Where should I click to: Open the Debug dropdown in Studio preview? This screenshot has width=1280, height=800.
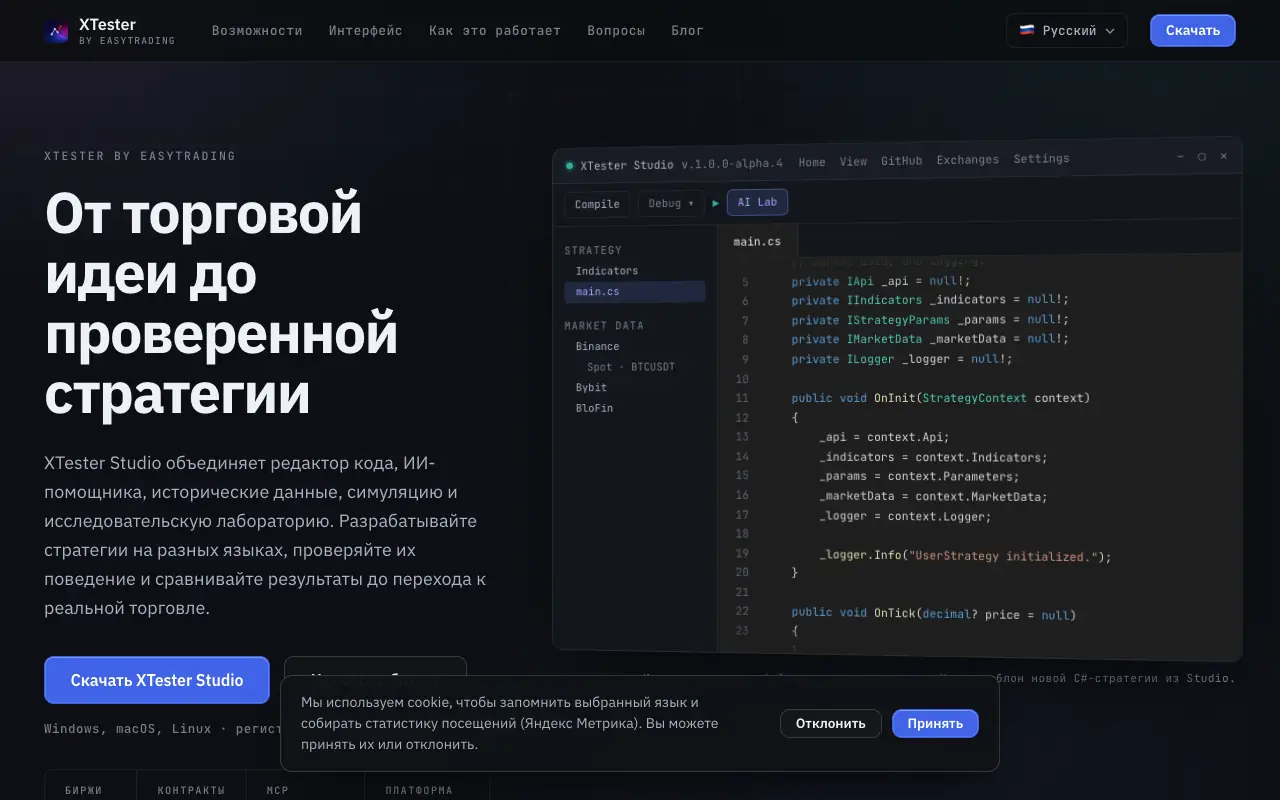pos(671,203)
